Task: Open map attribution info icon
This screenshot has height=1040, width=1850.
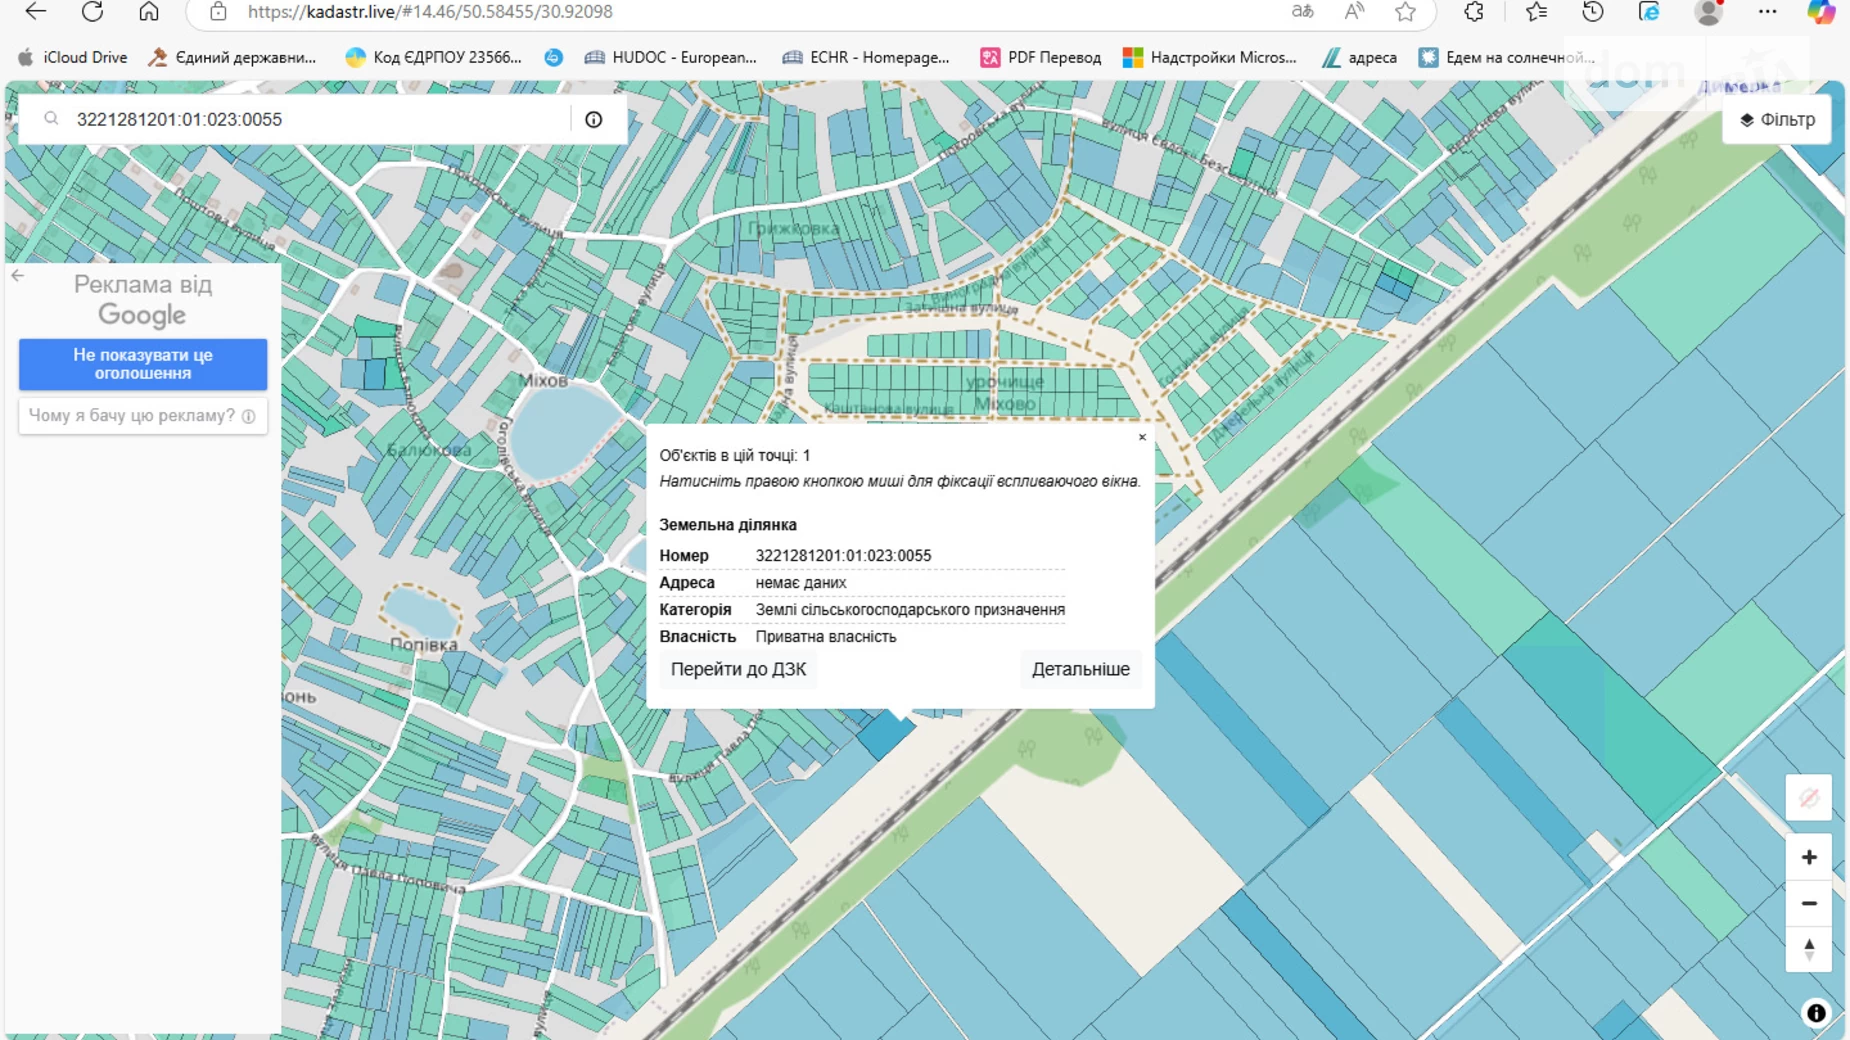Action: point(1816,1013)
